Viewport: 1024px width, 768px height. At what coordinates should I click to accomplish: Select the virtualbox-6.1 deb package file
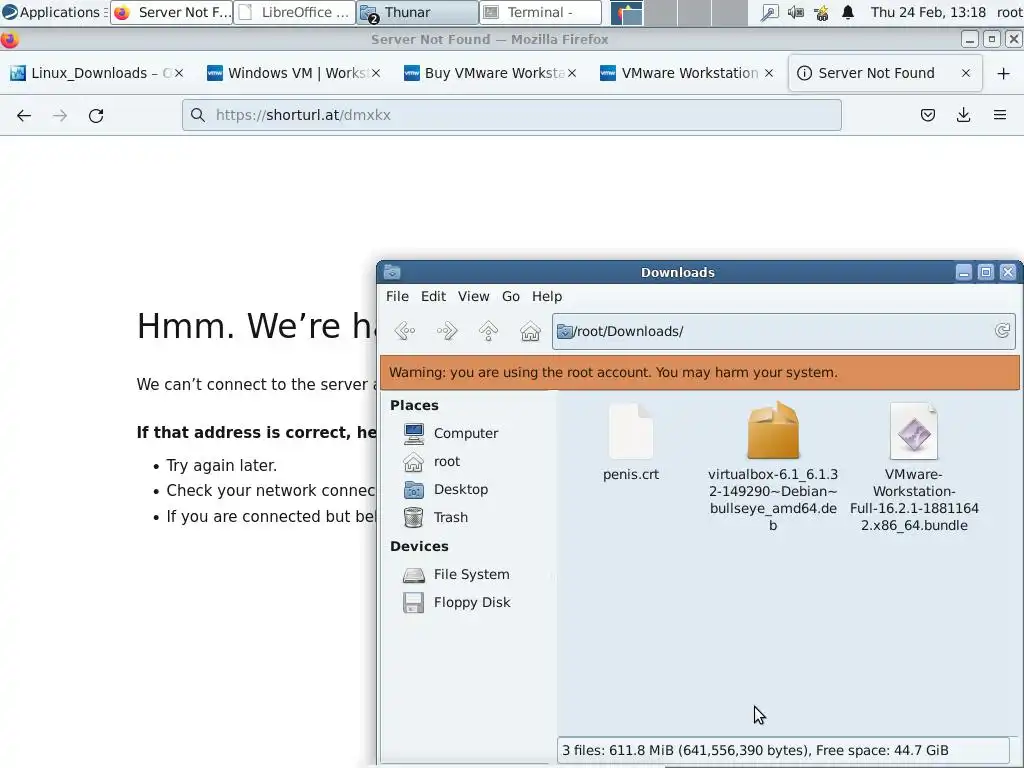tap(773, 466)
